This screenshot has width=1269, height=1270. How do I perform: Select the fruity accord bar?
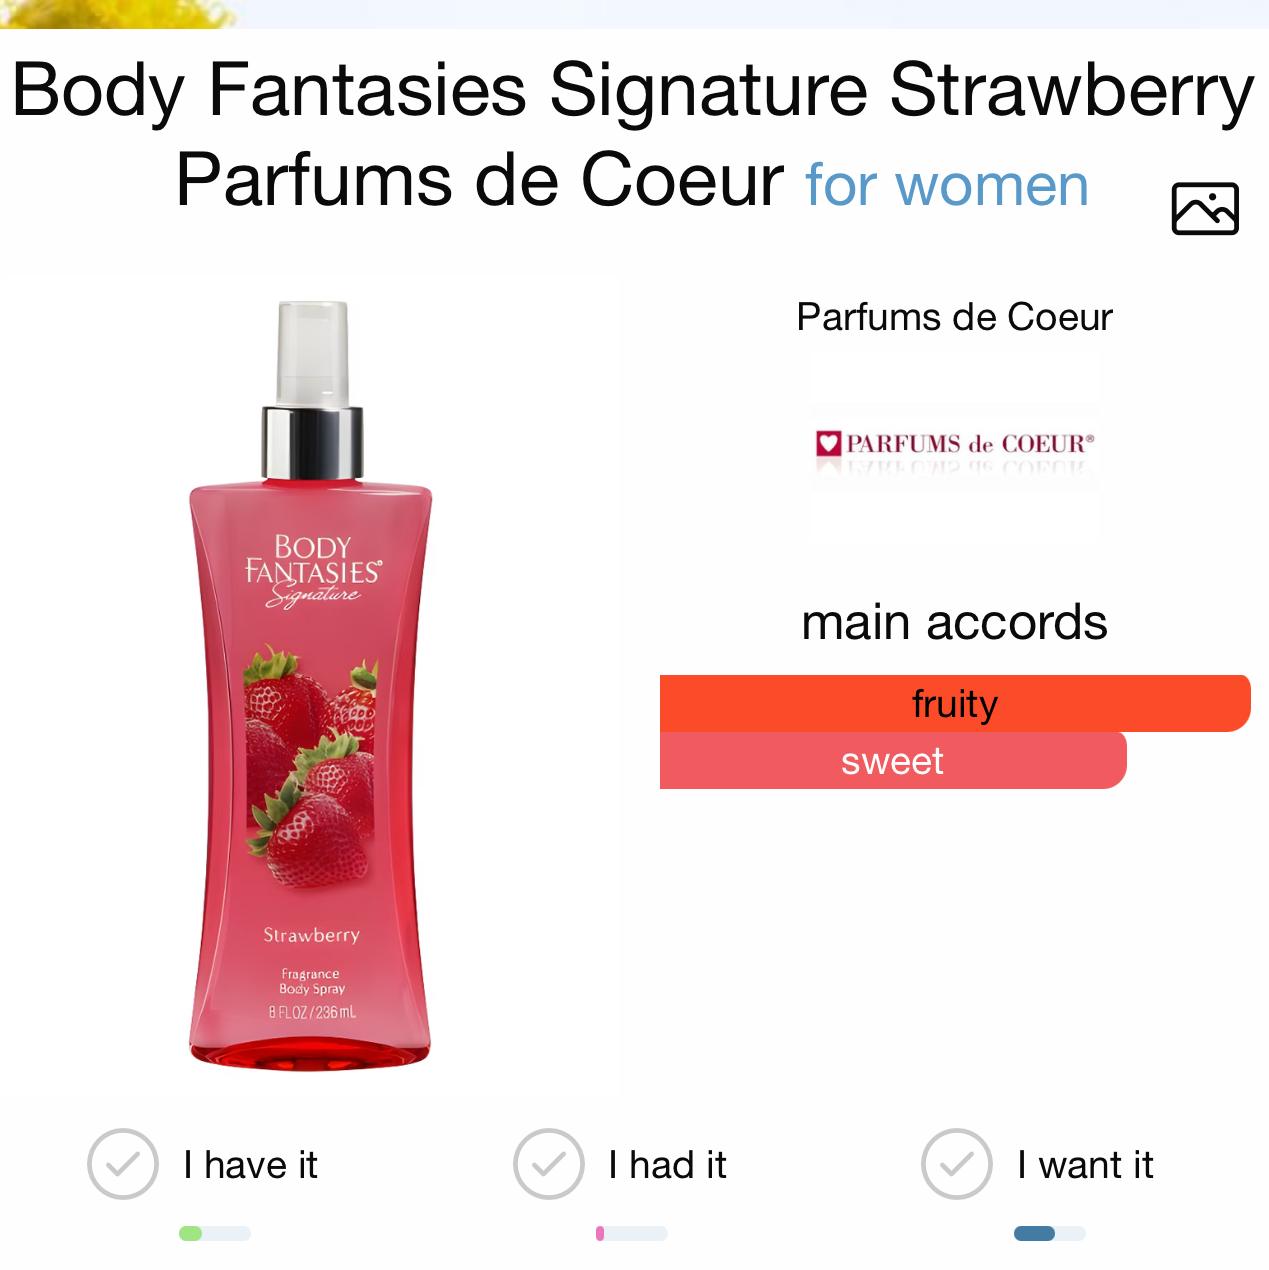955,703
